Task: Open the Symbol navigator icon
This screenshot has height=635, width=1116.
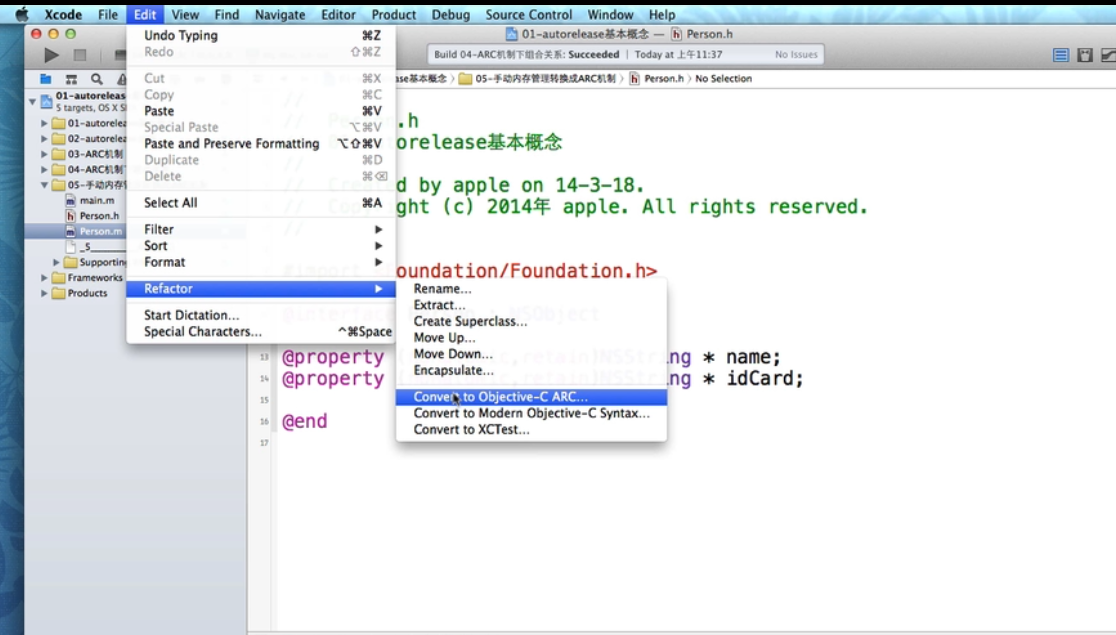Action: (x=71, y=79)
